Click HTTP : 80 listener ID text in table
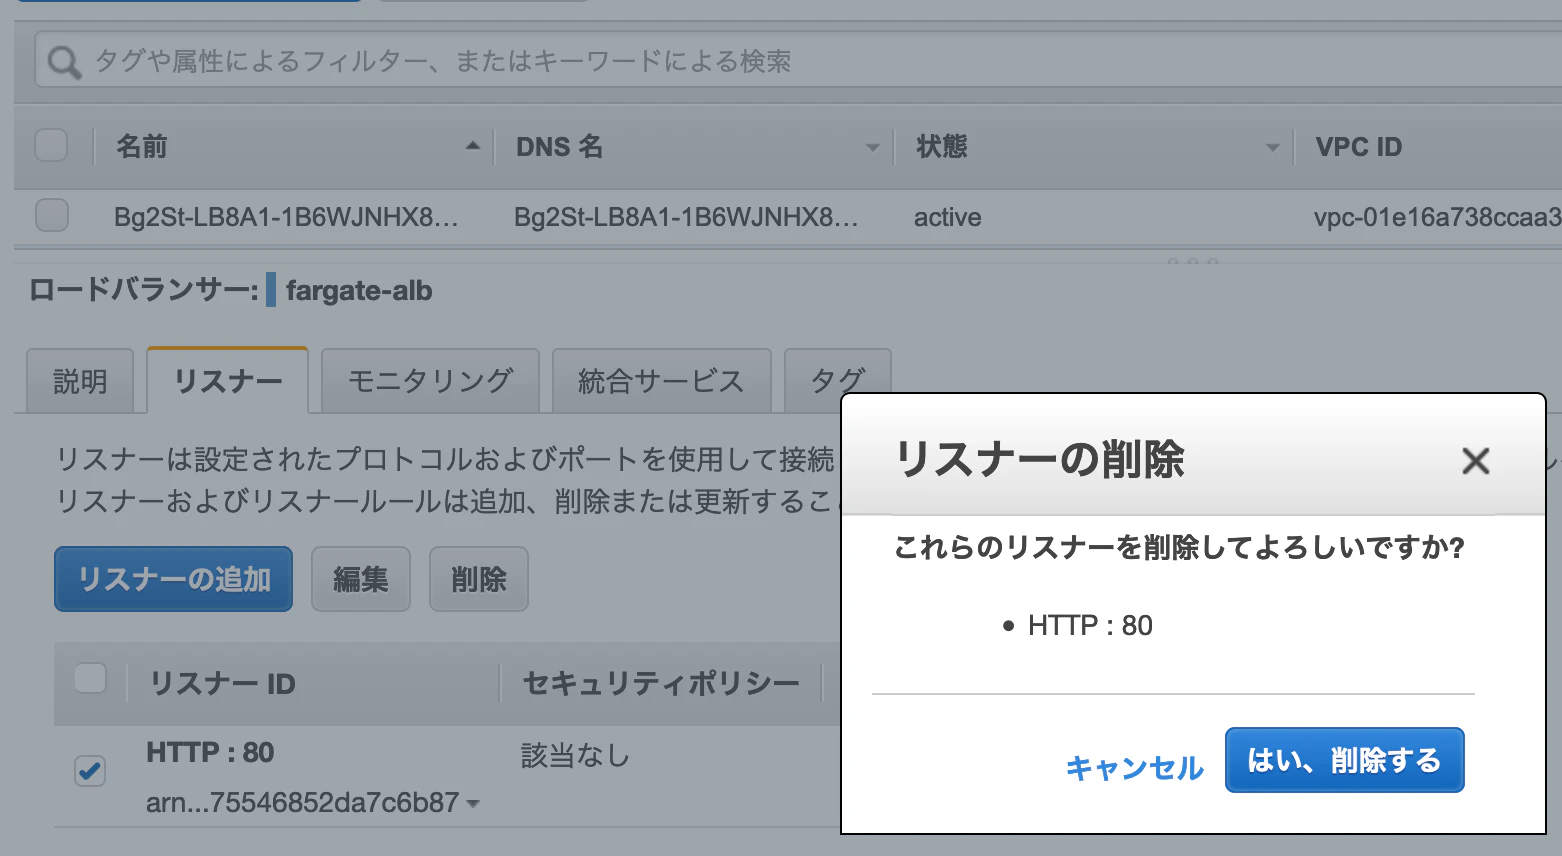 click(210, 752)
